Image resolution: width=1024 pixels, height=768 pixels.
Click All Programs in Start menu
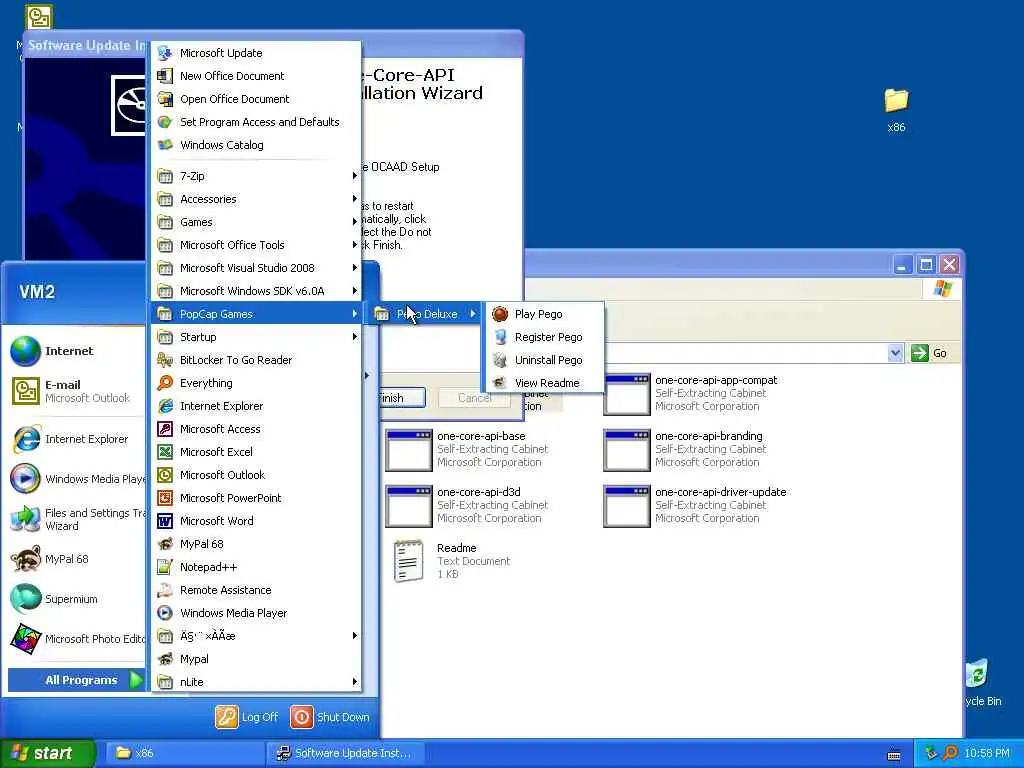tap(76, 680)
